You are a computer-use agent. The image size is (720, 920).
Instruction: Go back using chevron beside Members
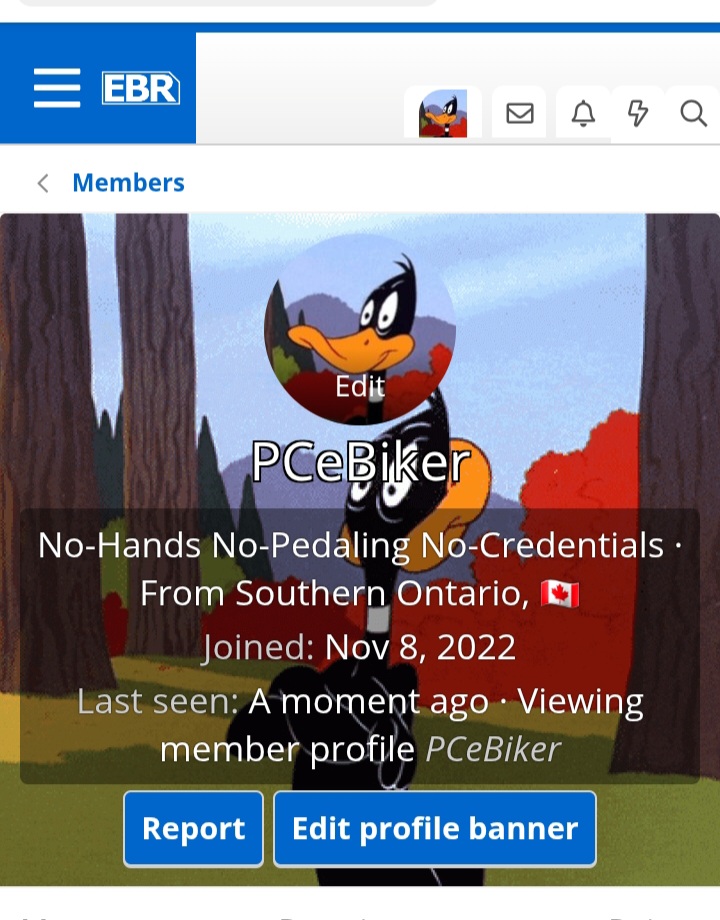[x=43, y=183]
